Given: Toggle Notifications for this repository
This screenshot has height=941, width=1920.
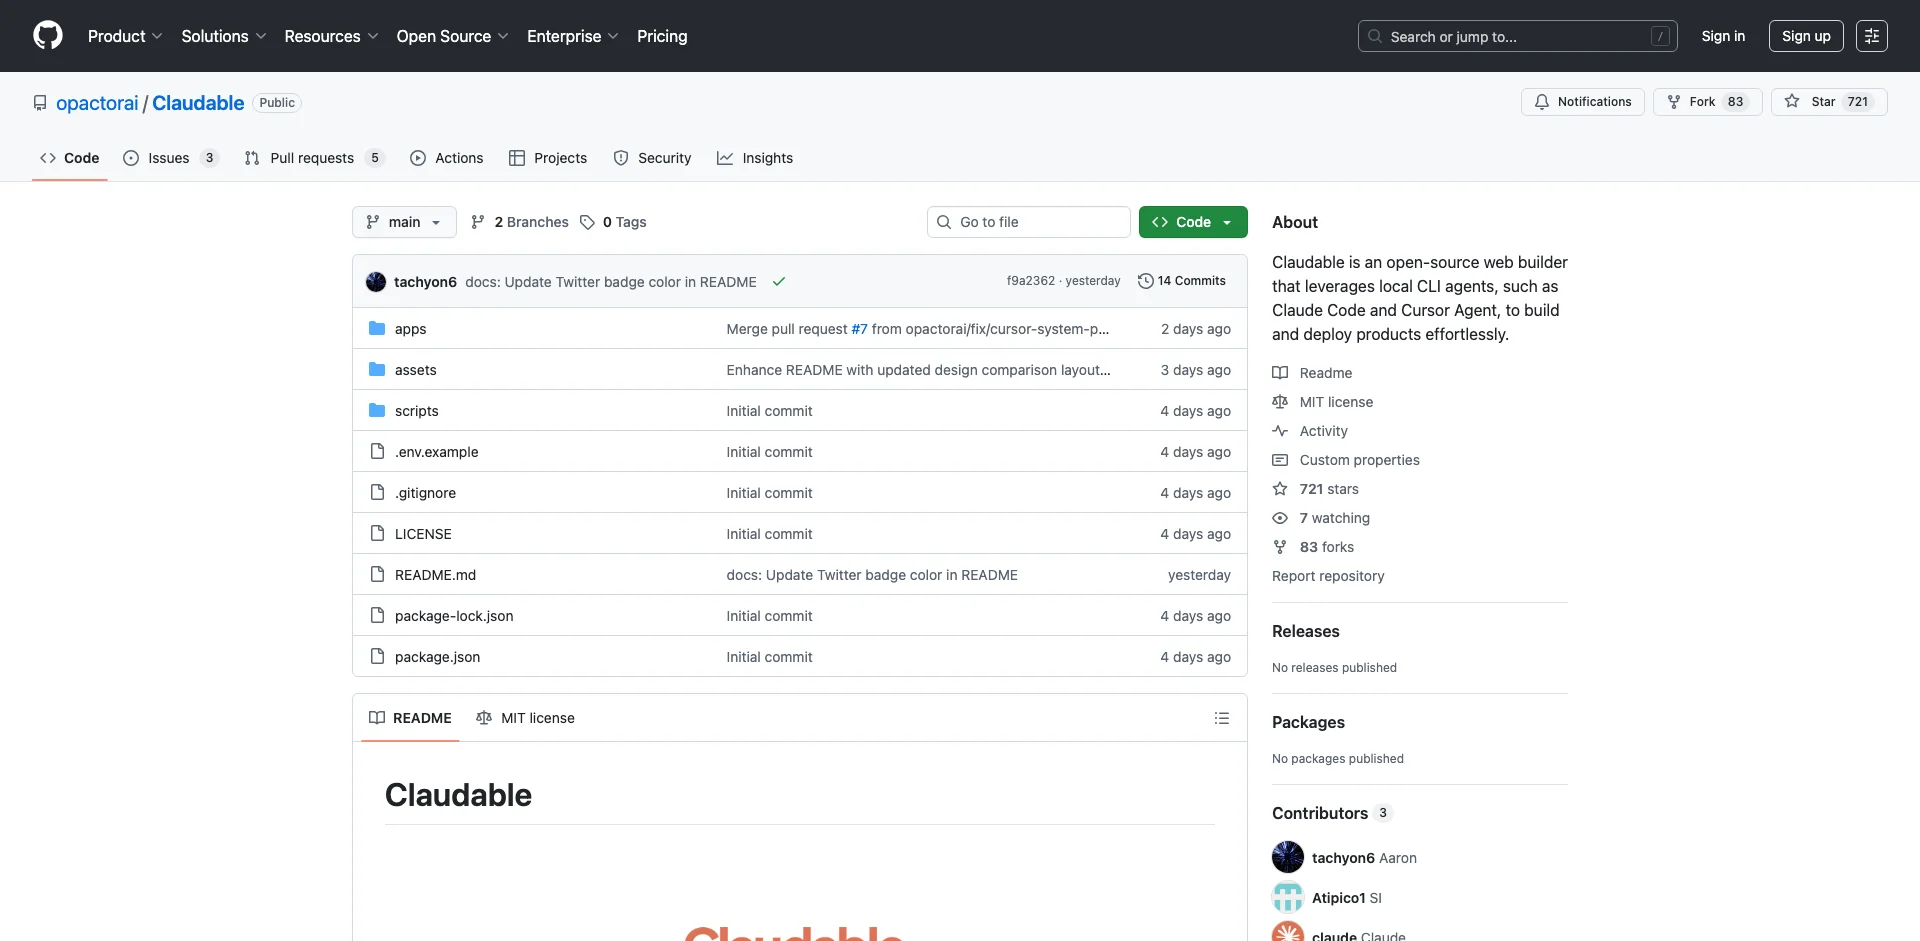Looking at the screenshot, I should [1582, 102].
